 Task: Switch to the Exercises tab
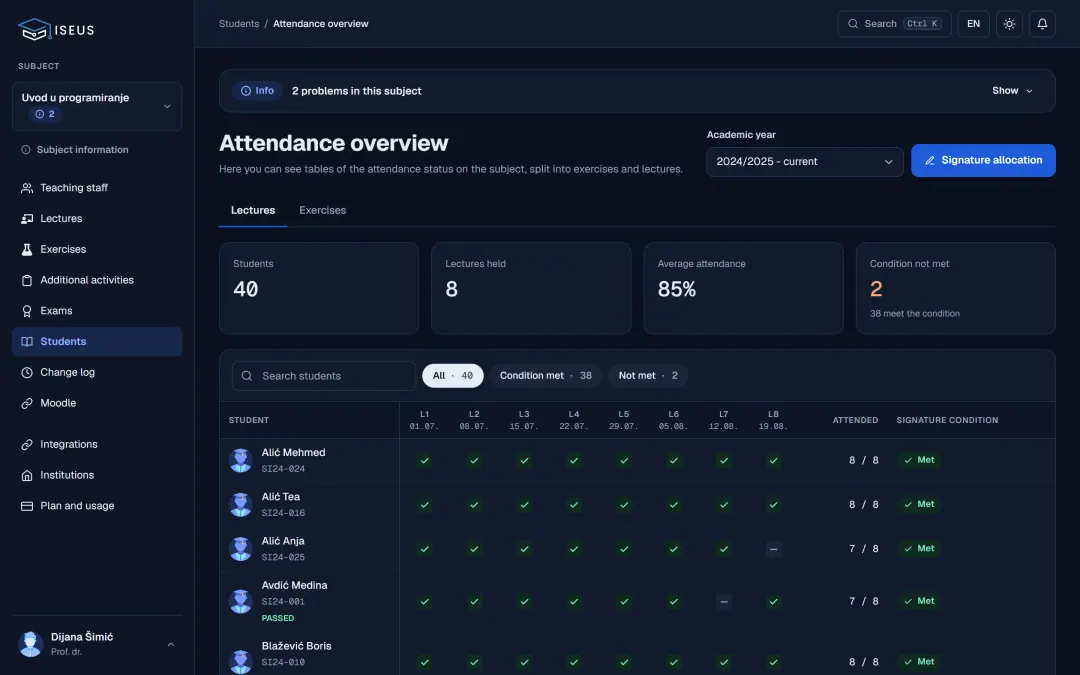pos(322,211)
